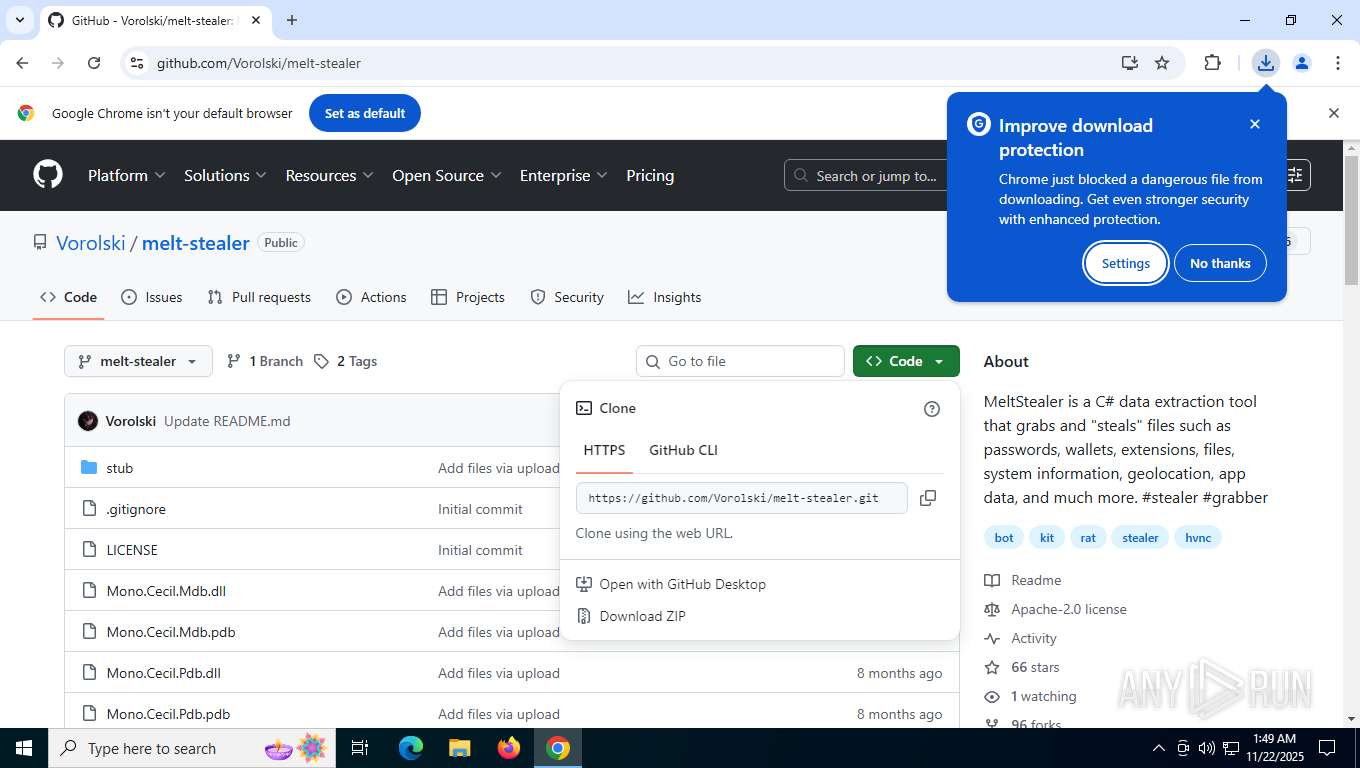Open the melt-stealer branch dropdown
The image size is (1360, 768).
(138, 361)
